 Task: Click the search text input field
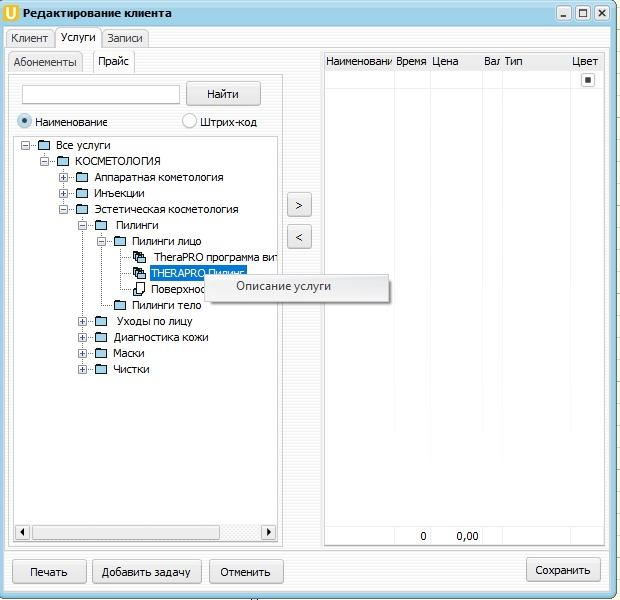[101, 94]
